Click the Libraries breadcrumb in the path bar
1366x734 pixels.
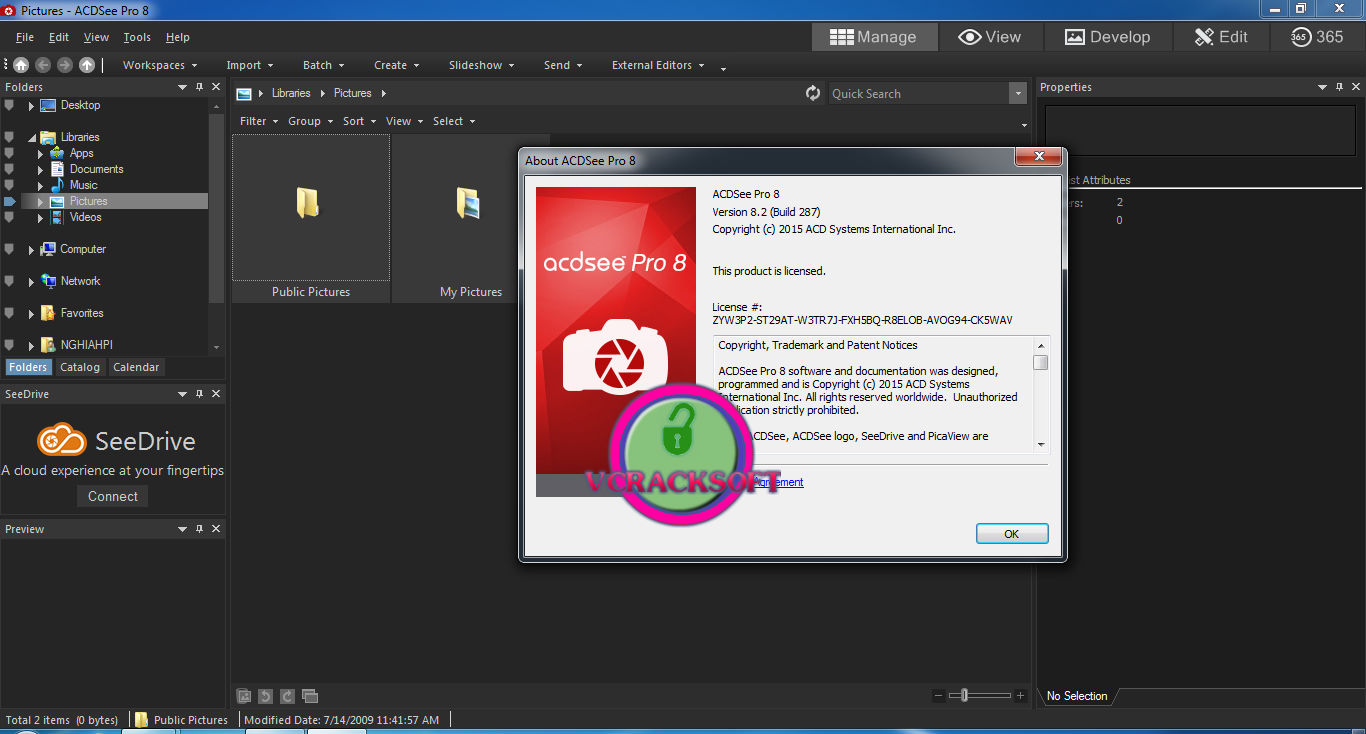[x=291, y=93]
